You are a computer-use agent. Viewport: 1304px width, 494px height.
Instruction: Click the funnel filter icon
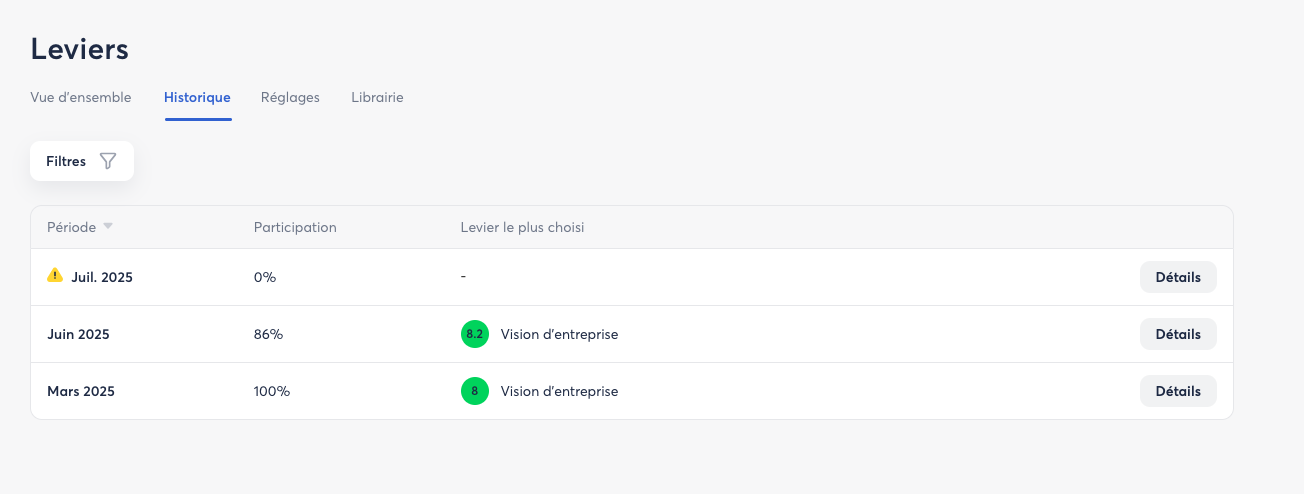point(108,161)
